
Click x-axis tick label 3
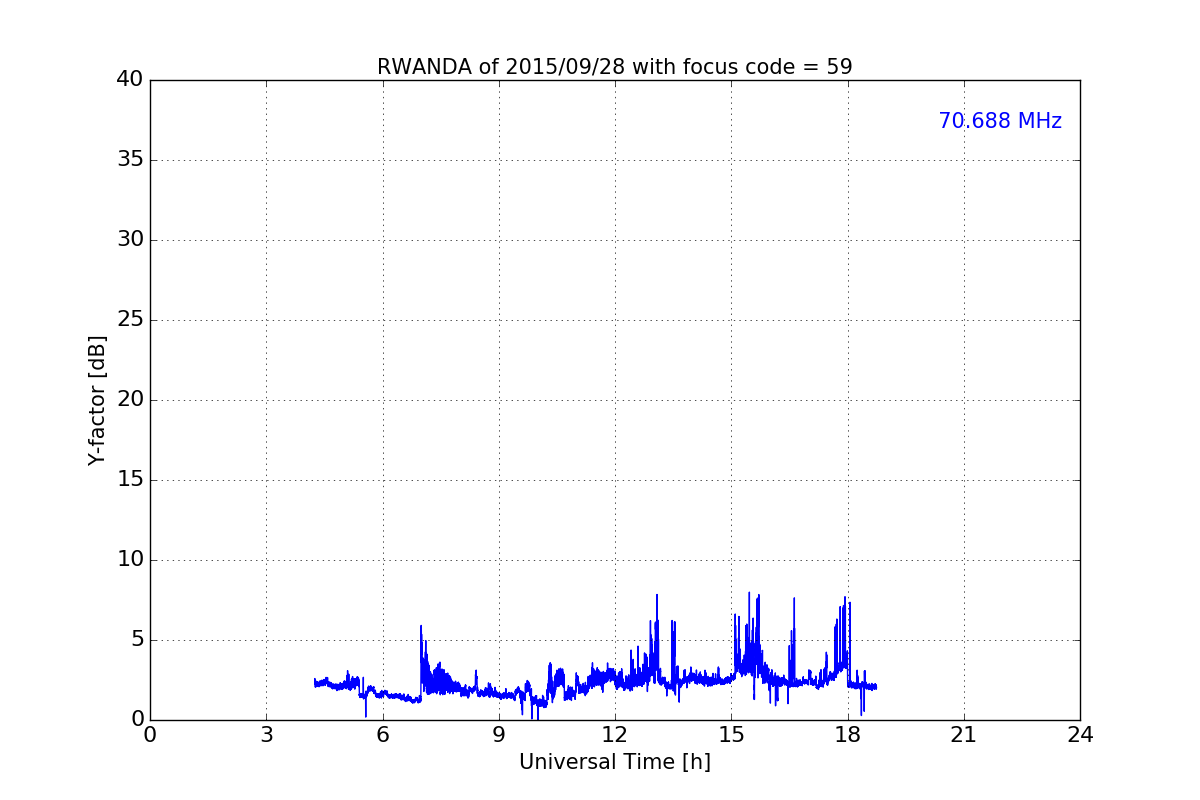click(266, 735)
